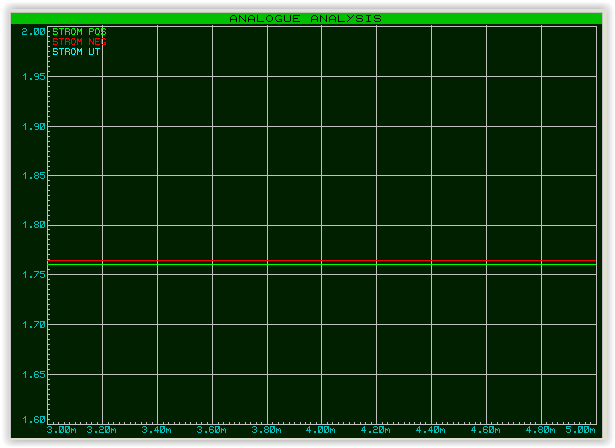This screenshot has height=448, width=615.
Task: Click the 5.00m time axis label
Action: (x=580, y=430)
